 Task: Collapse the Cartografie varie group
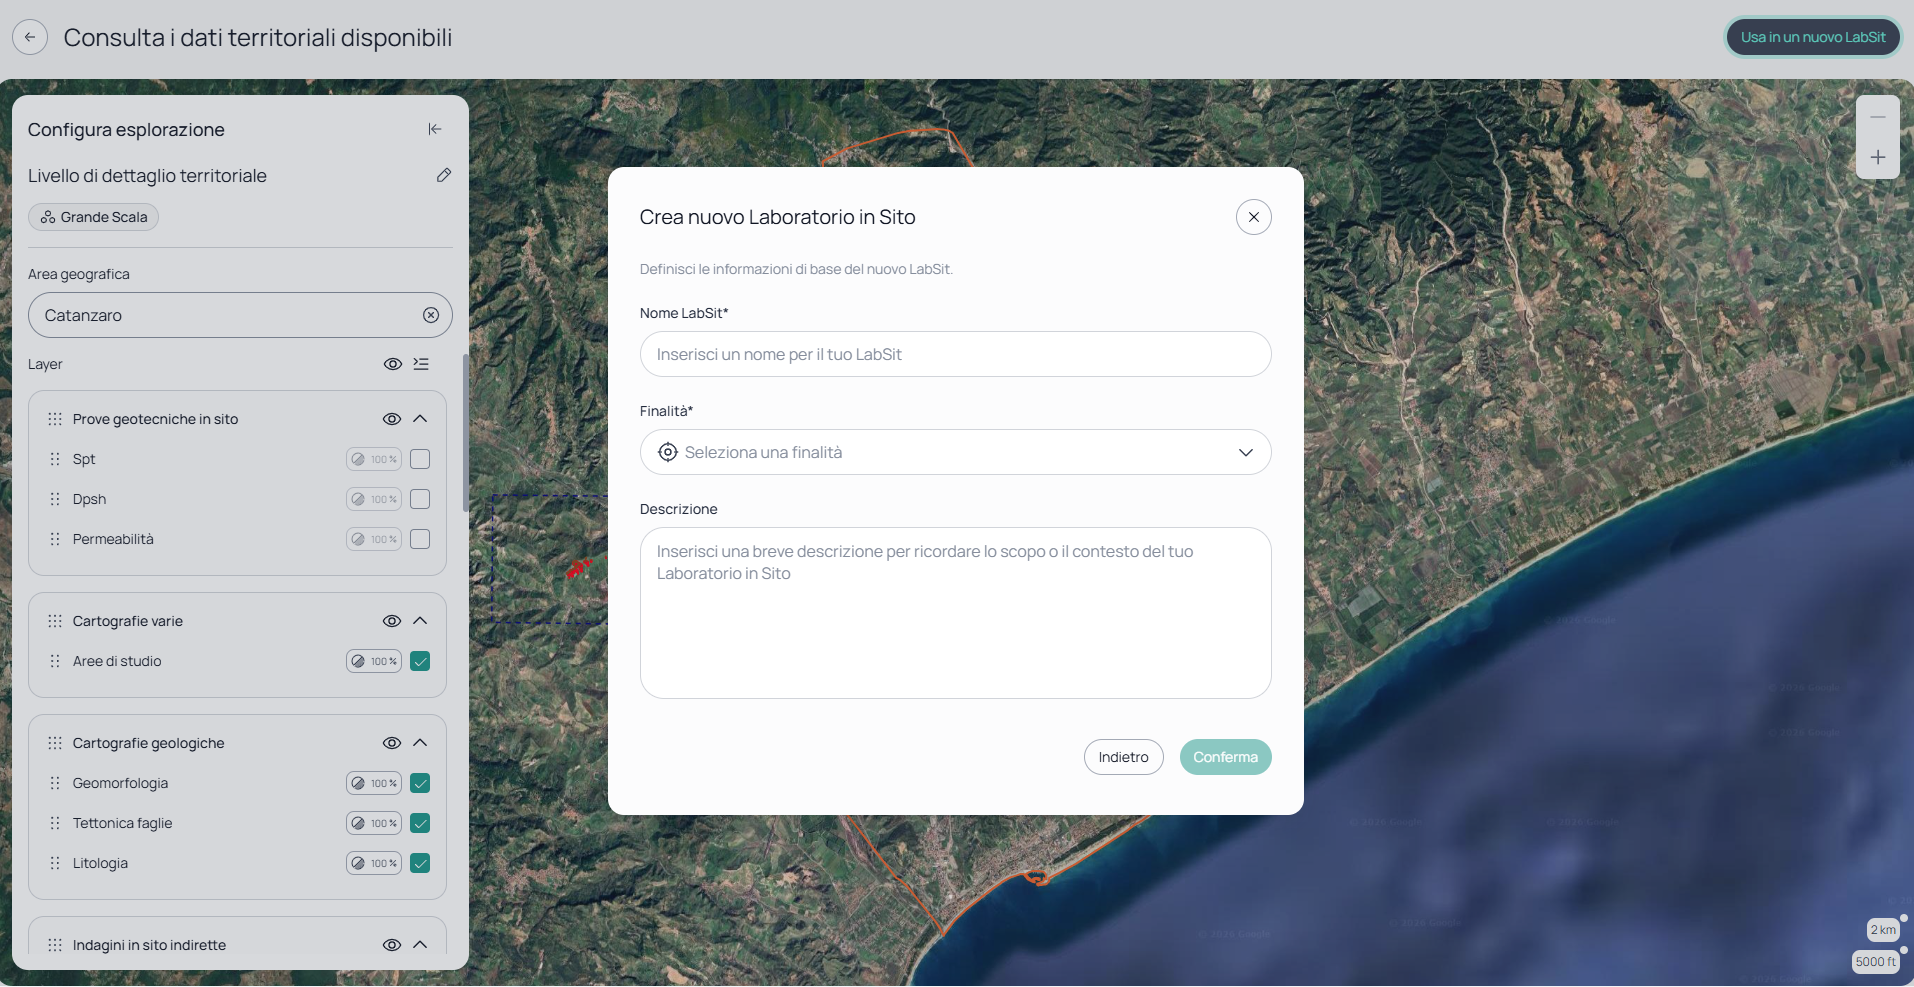(420, 621)
